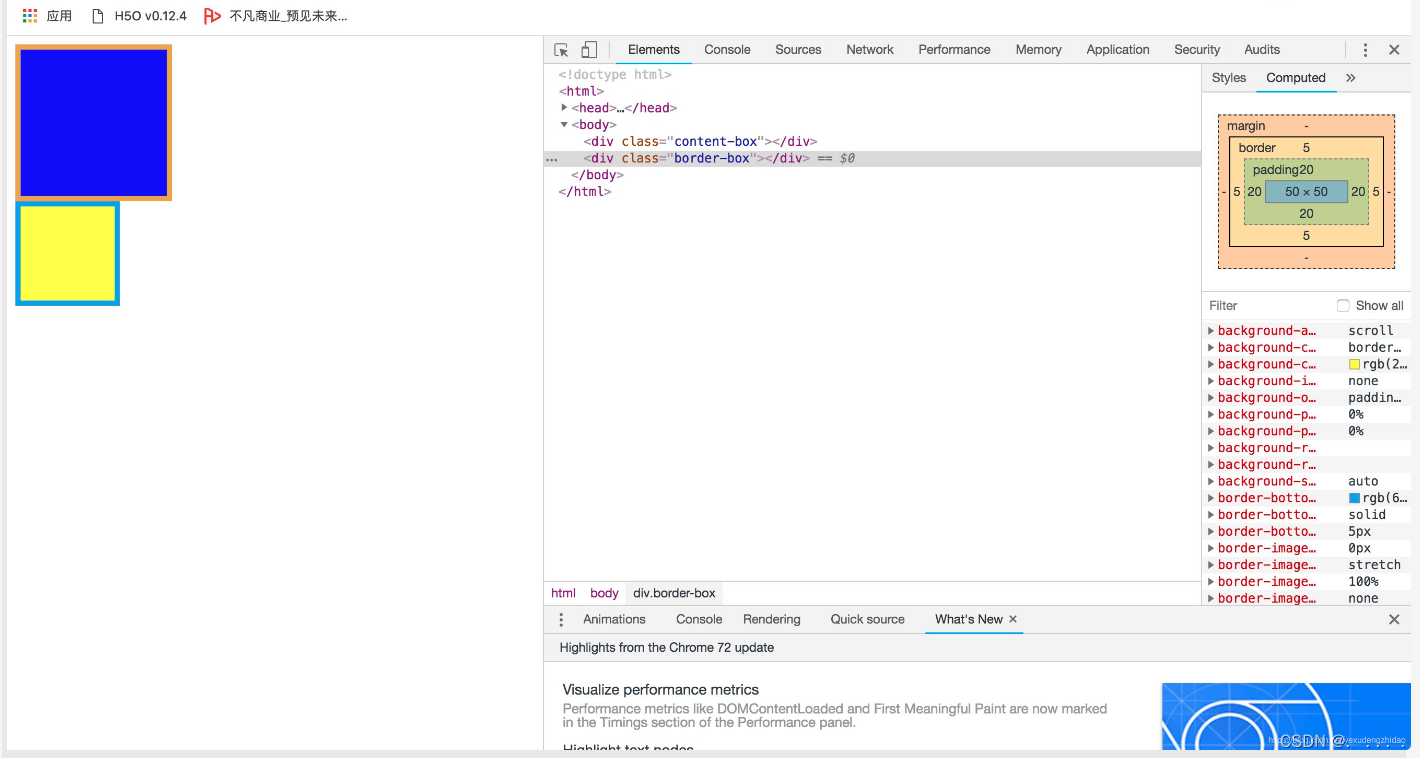The height and width of the screenshot is (758, 1420).
Task: Select the html opening tag node
Action: [581, 92]
